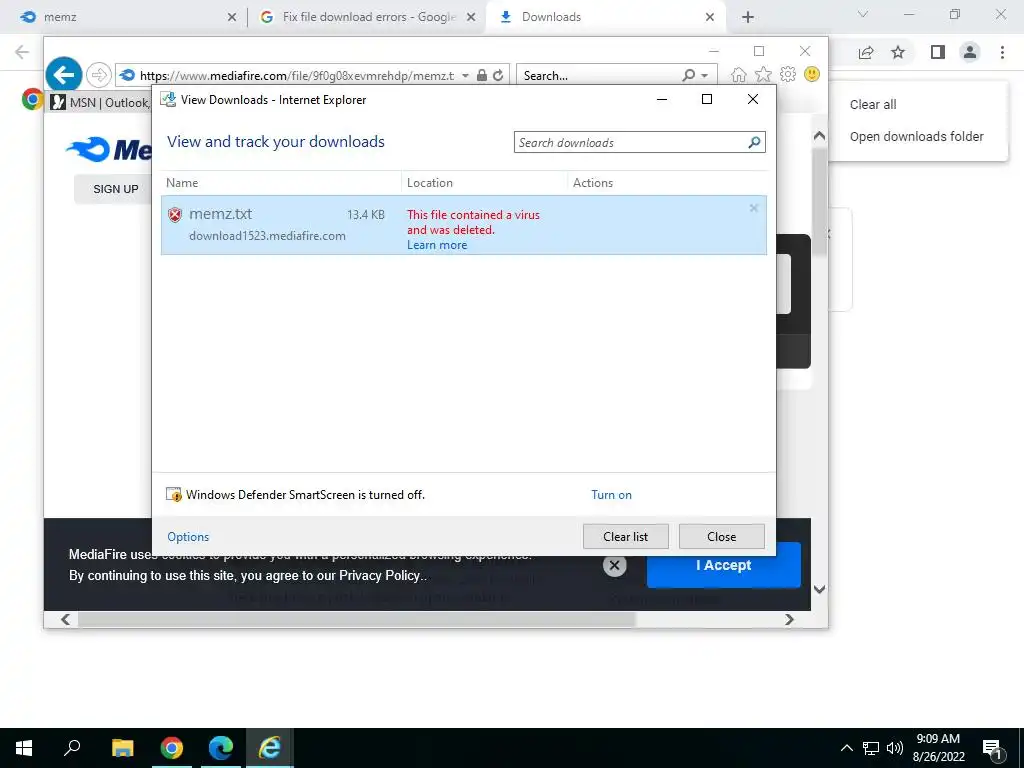The height and width of the screenshot is (768, 1024).
Task: Open Chrome three-dot menu
Action: click(x=1002, y=52)
